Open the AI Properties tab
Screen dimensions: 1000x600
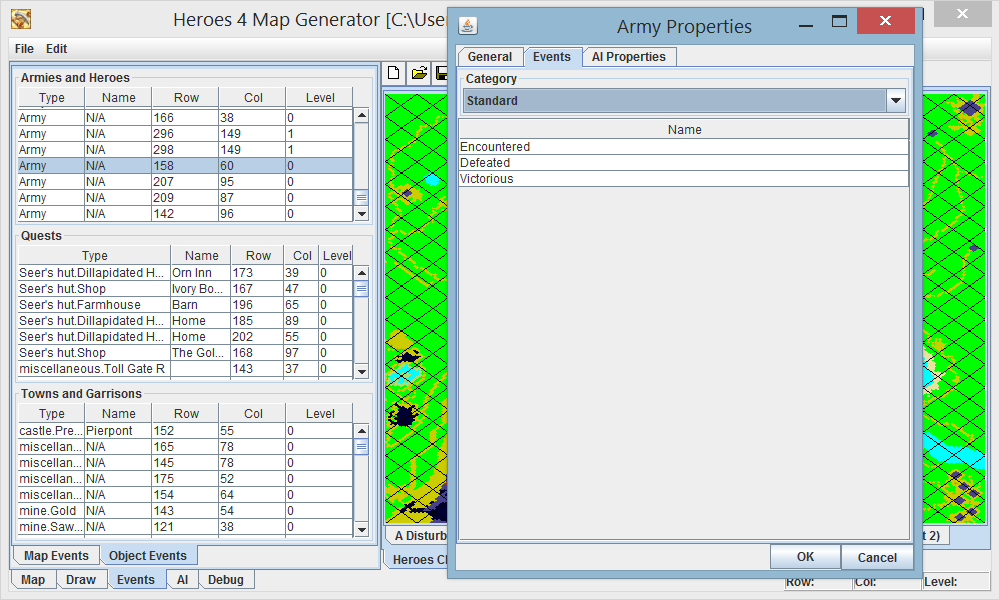tap(629, 57)
